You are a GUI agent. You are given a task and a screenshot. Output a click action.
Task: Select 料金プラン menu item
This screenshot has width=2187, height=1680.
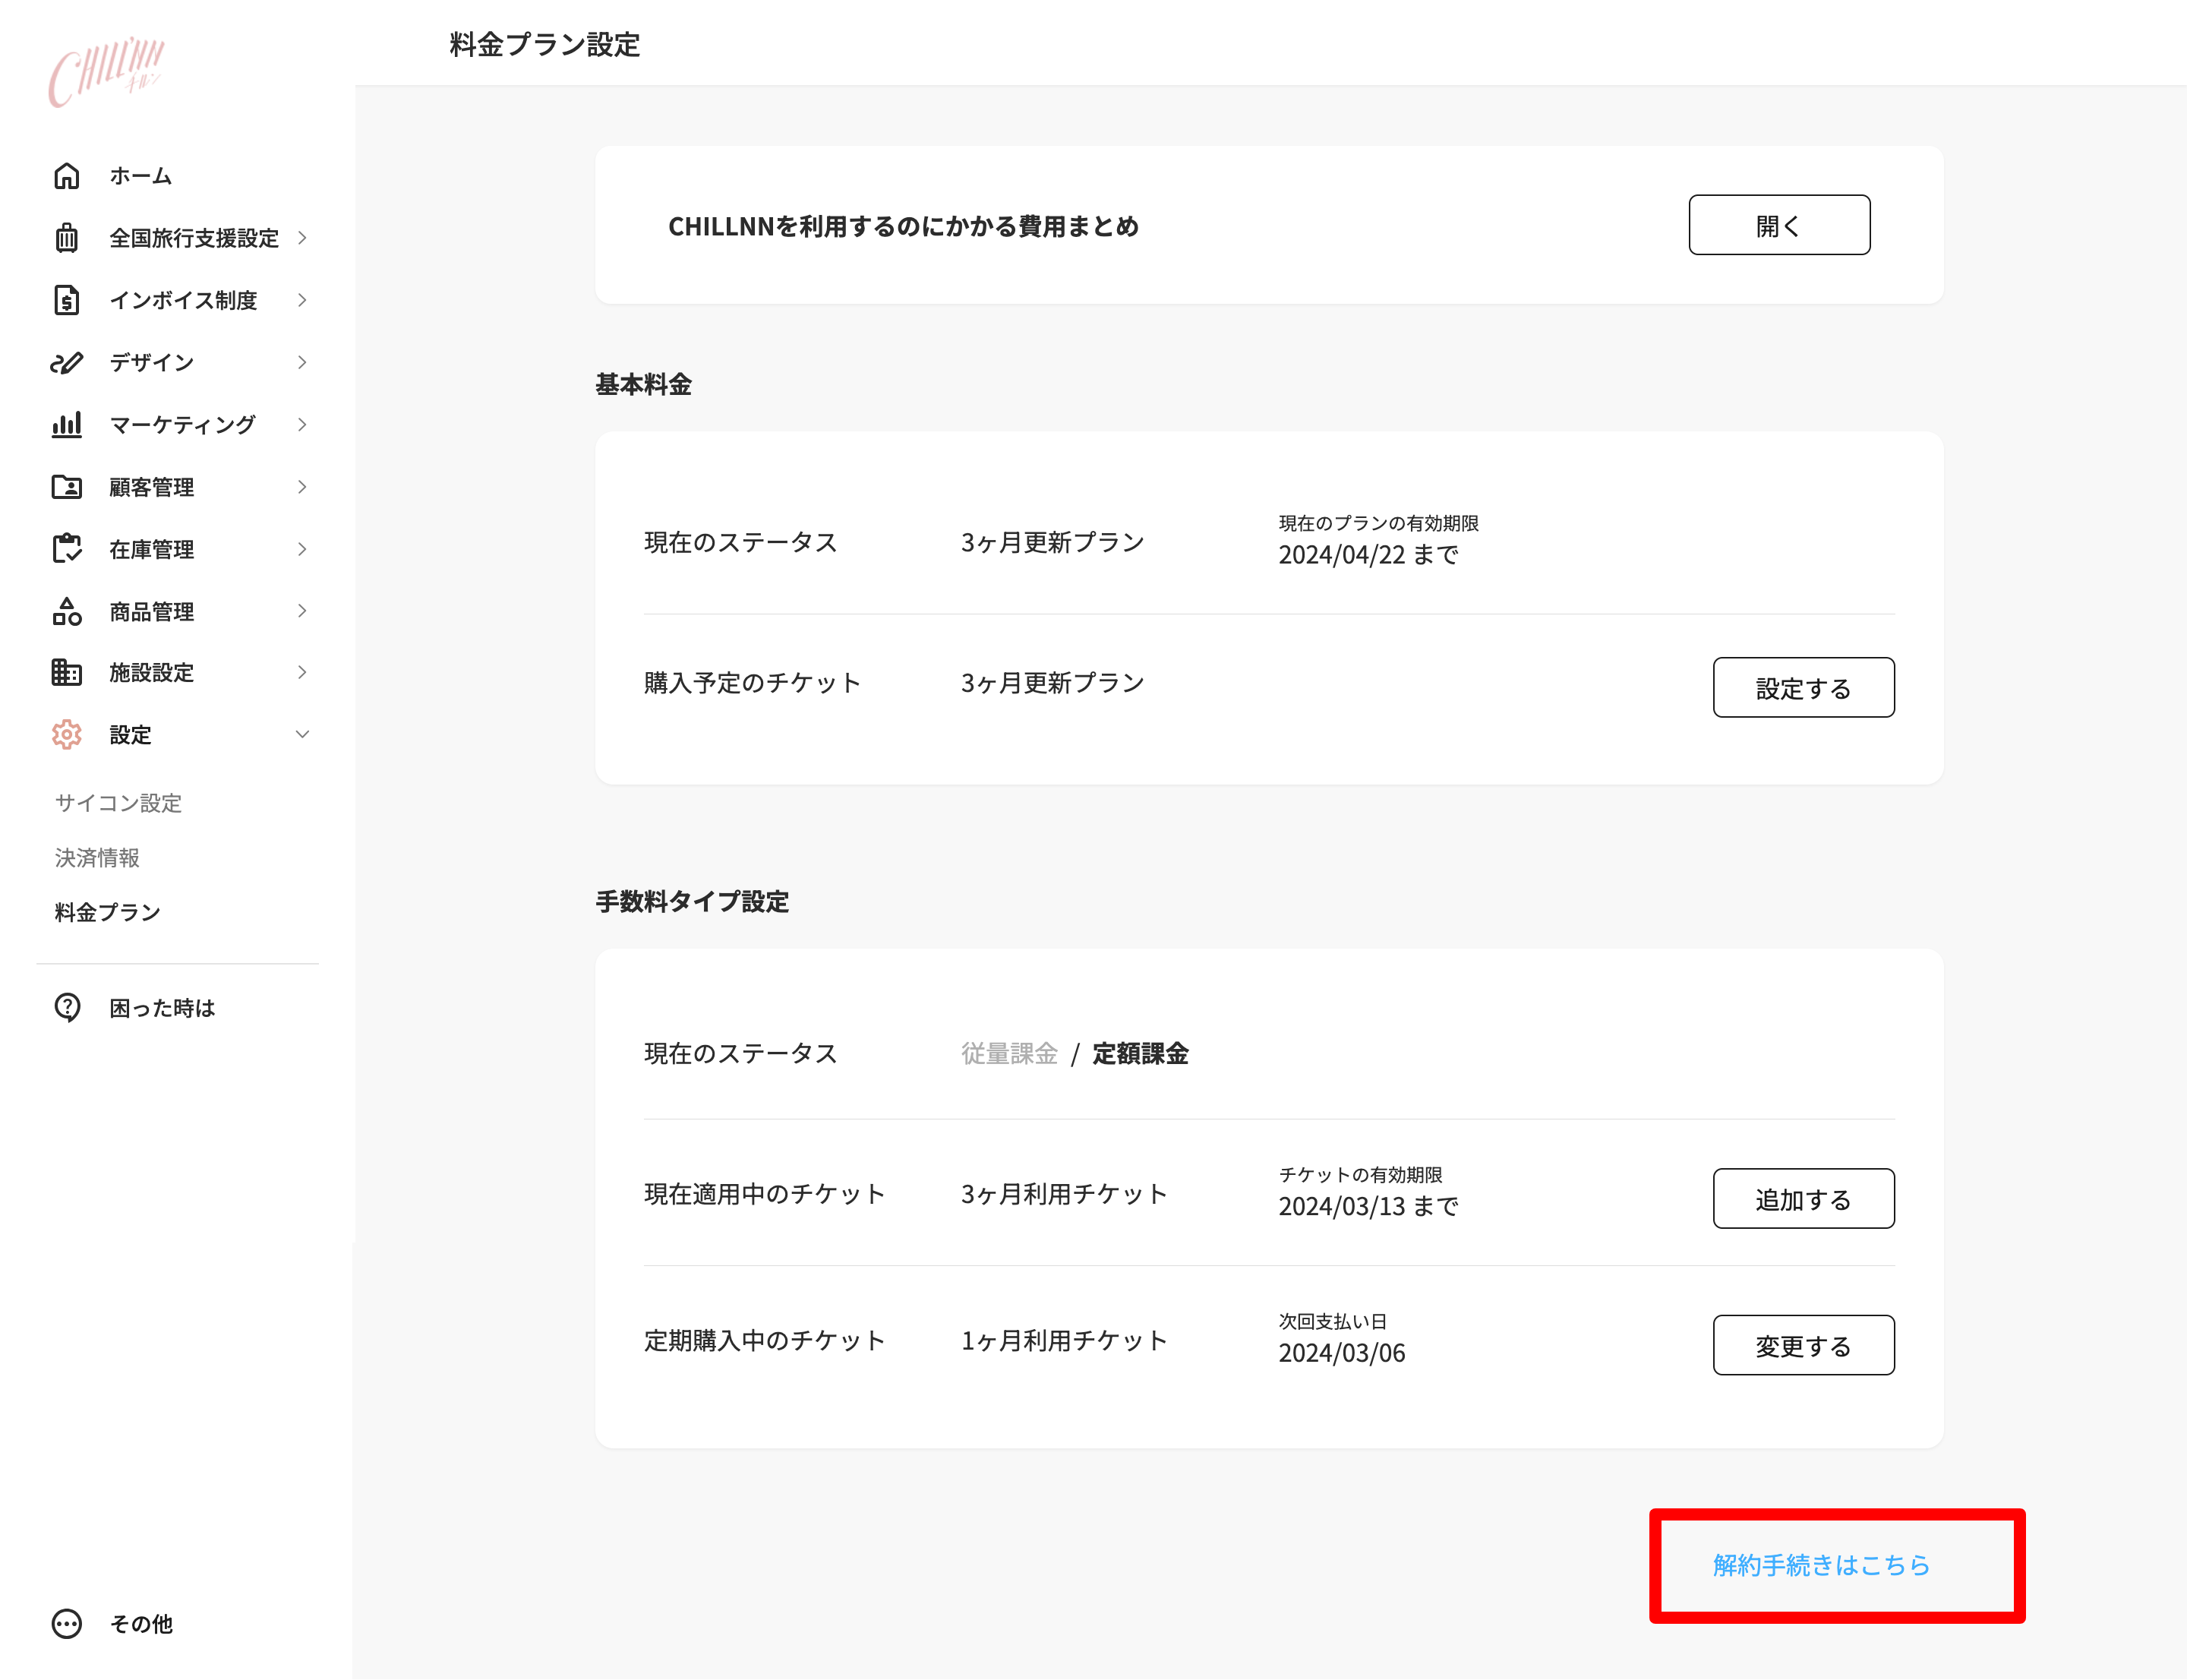click(x=107, y=912)
